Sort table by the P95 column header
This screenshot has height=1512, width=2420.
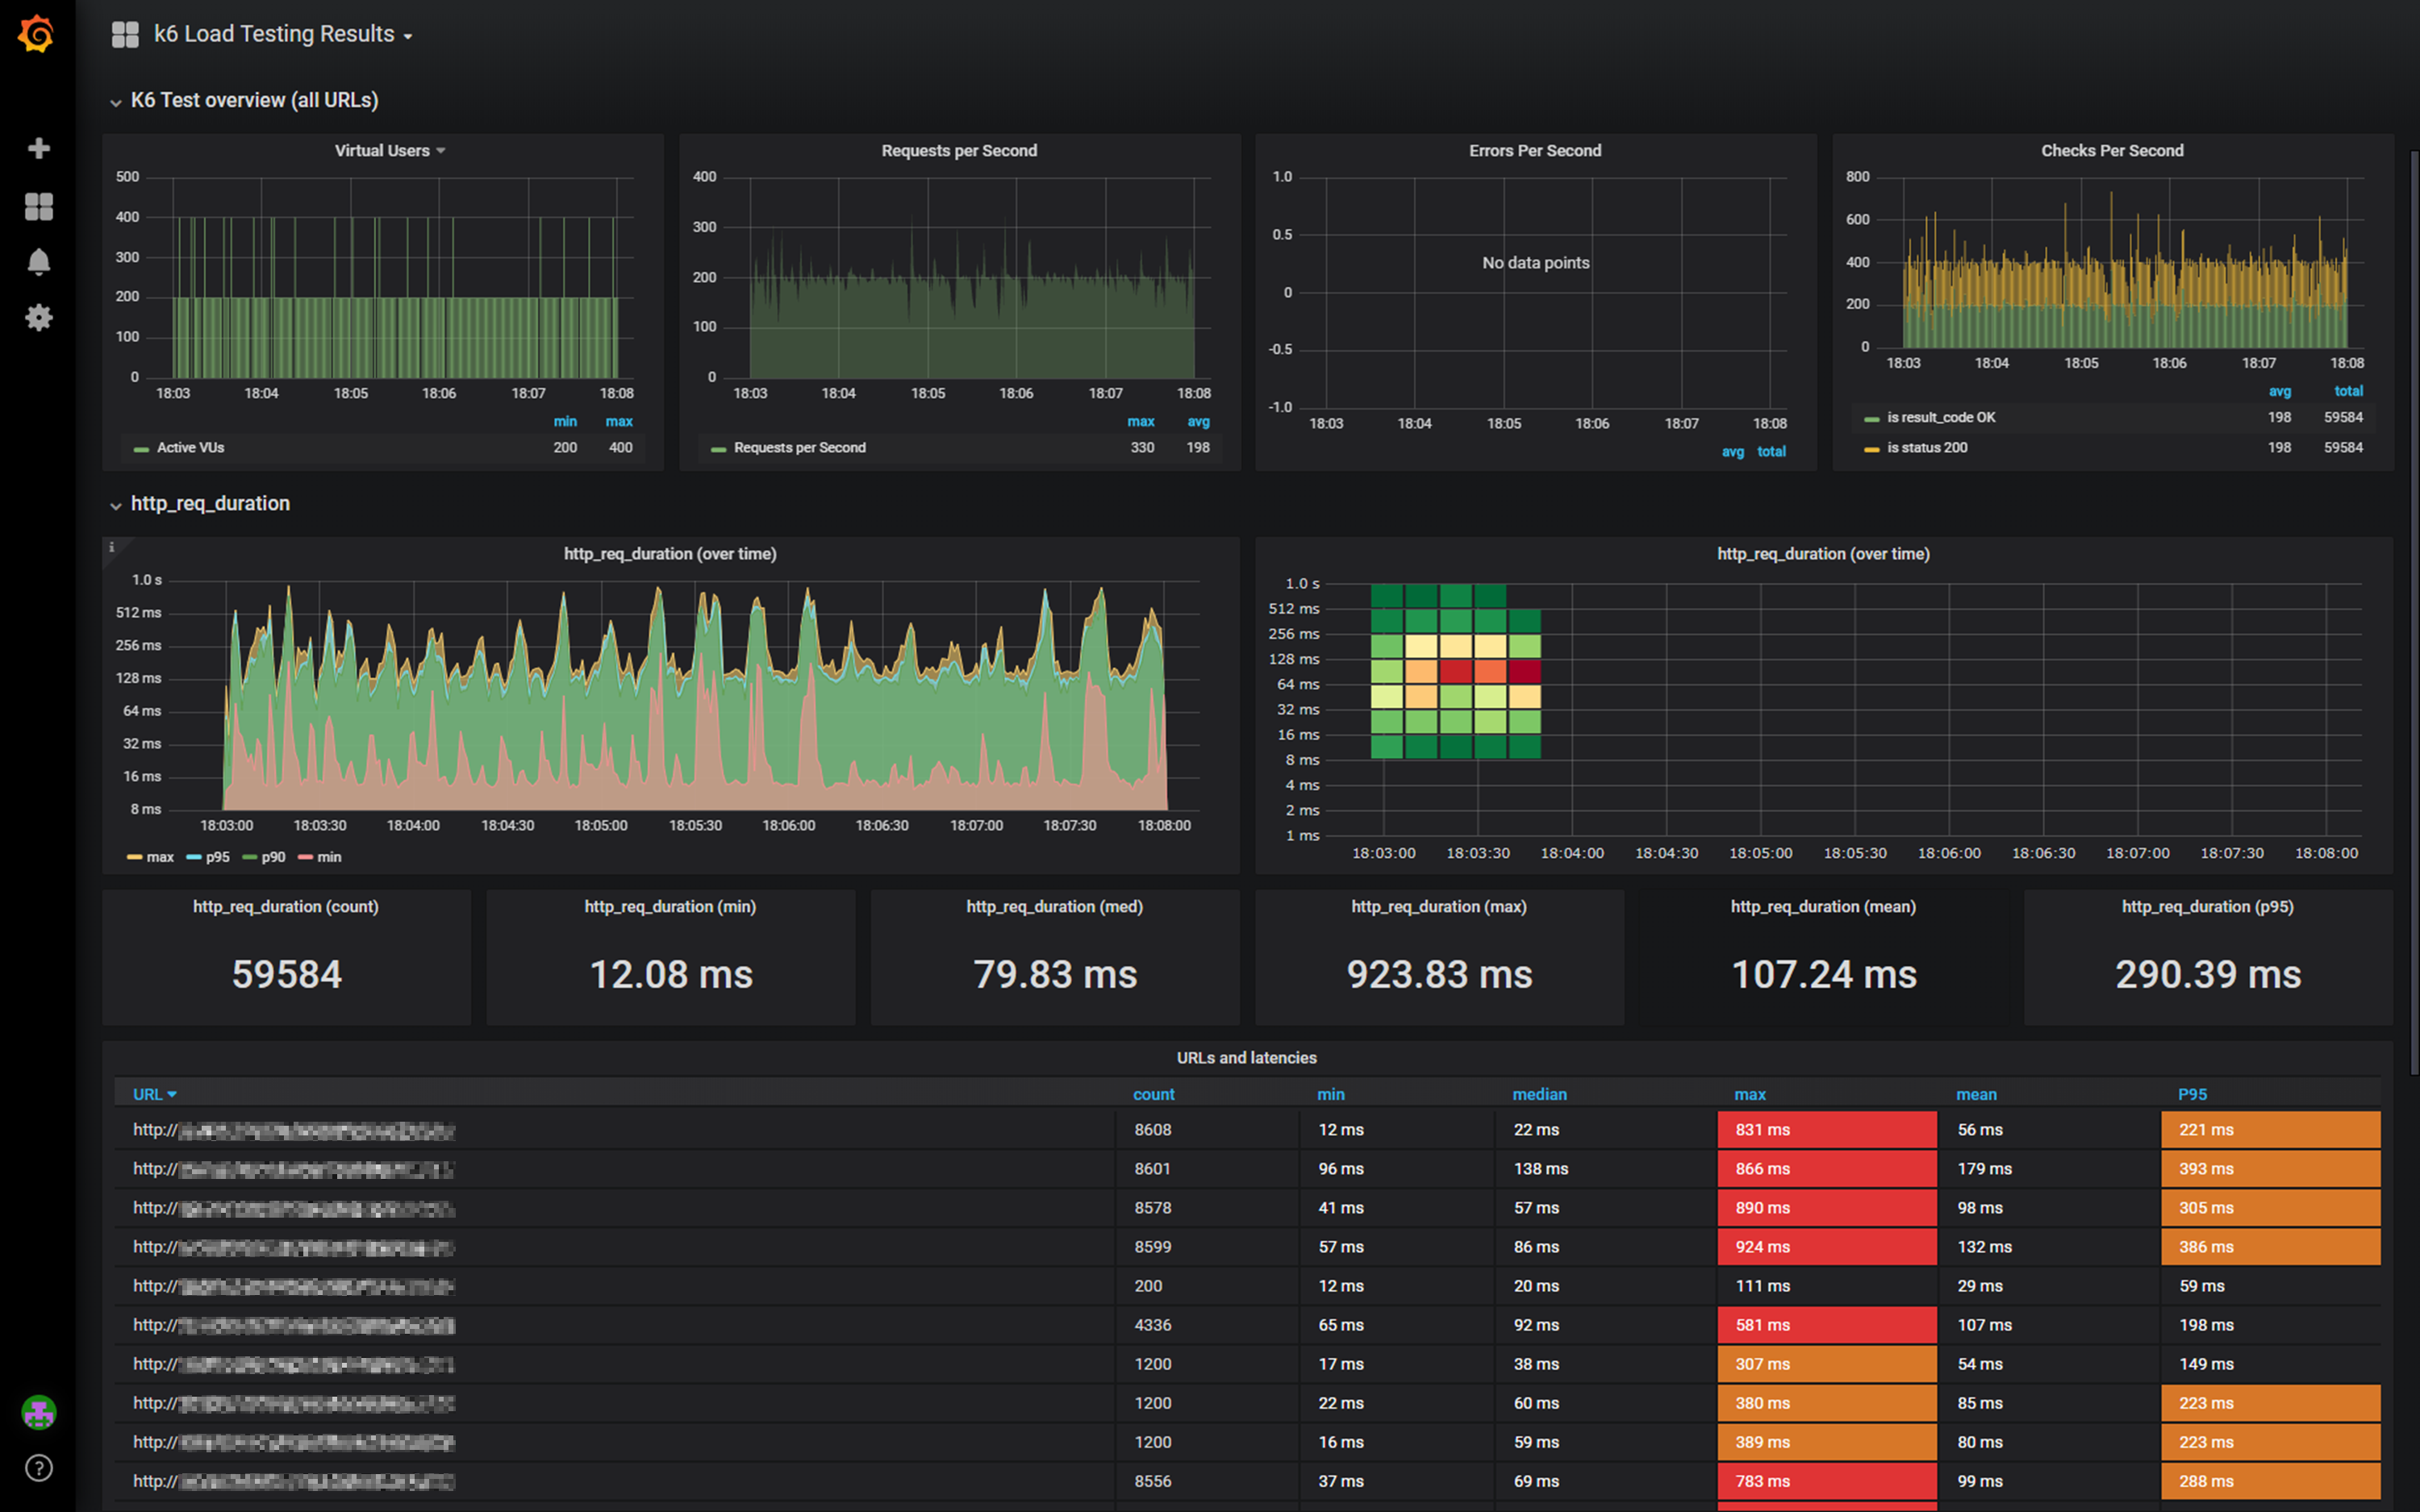coord(2192,1094)
